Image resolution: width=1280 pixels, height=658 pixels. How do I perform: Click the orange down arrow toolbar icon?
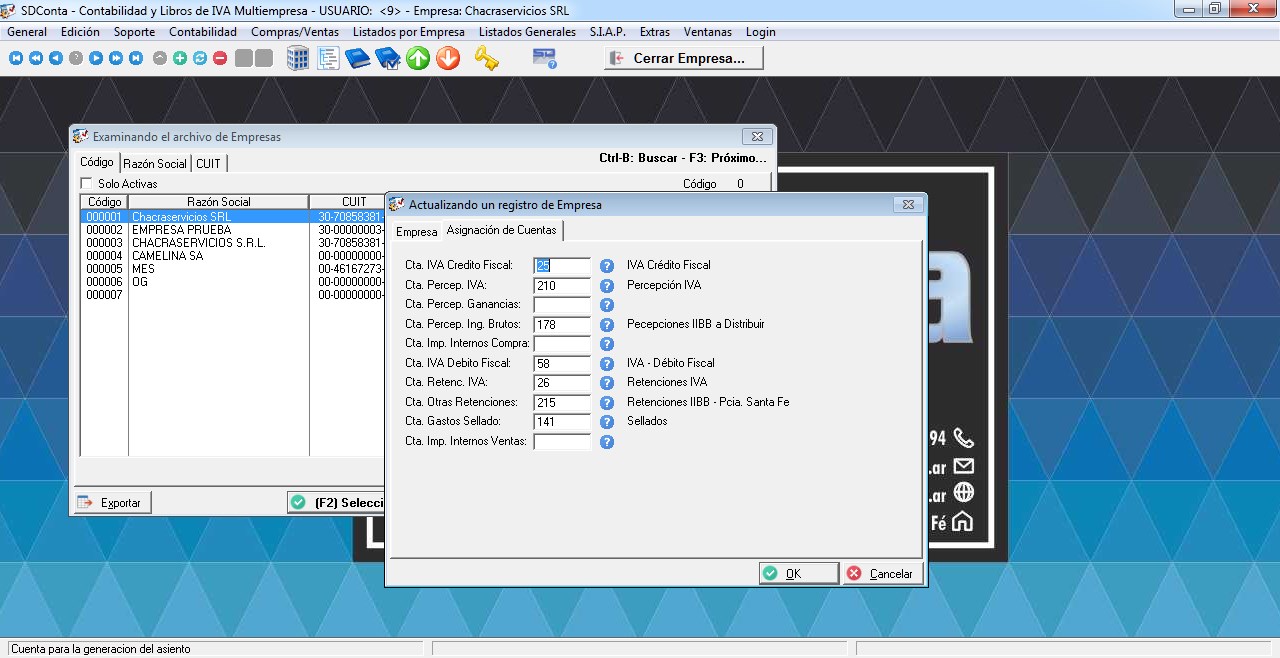click(448, 59)
